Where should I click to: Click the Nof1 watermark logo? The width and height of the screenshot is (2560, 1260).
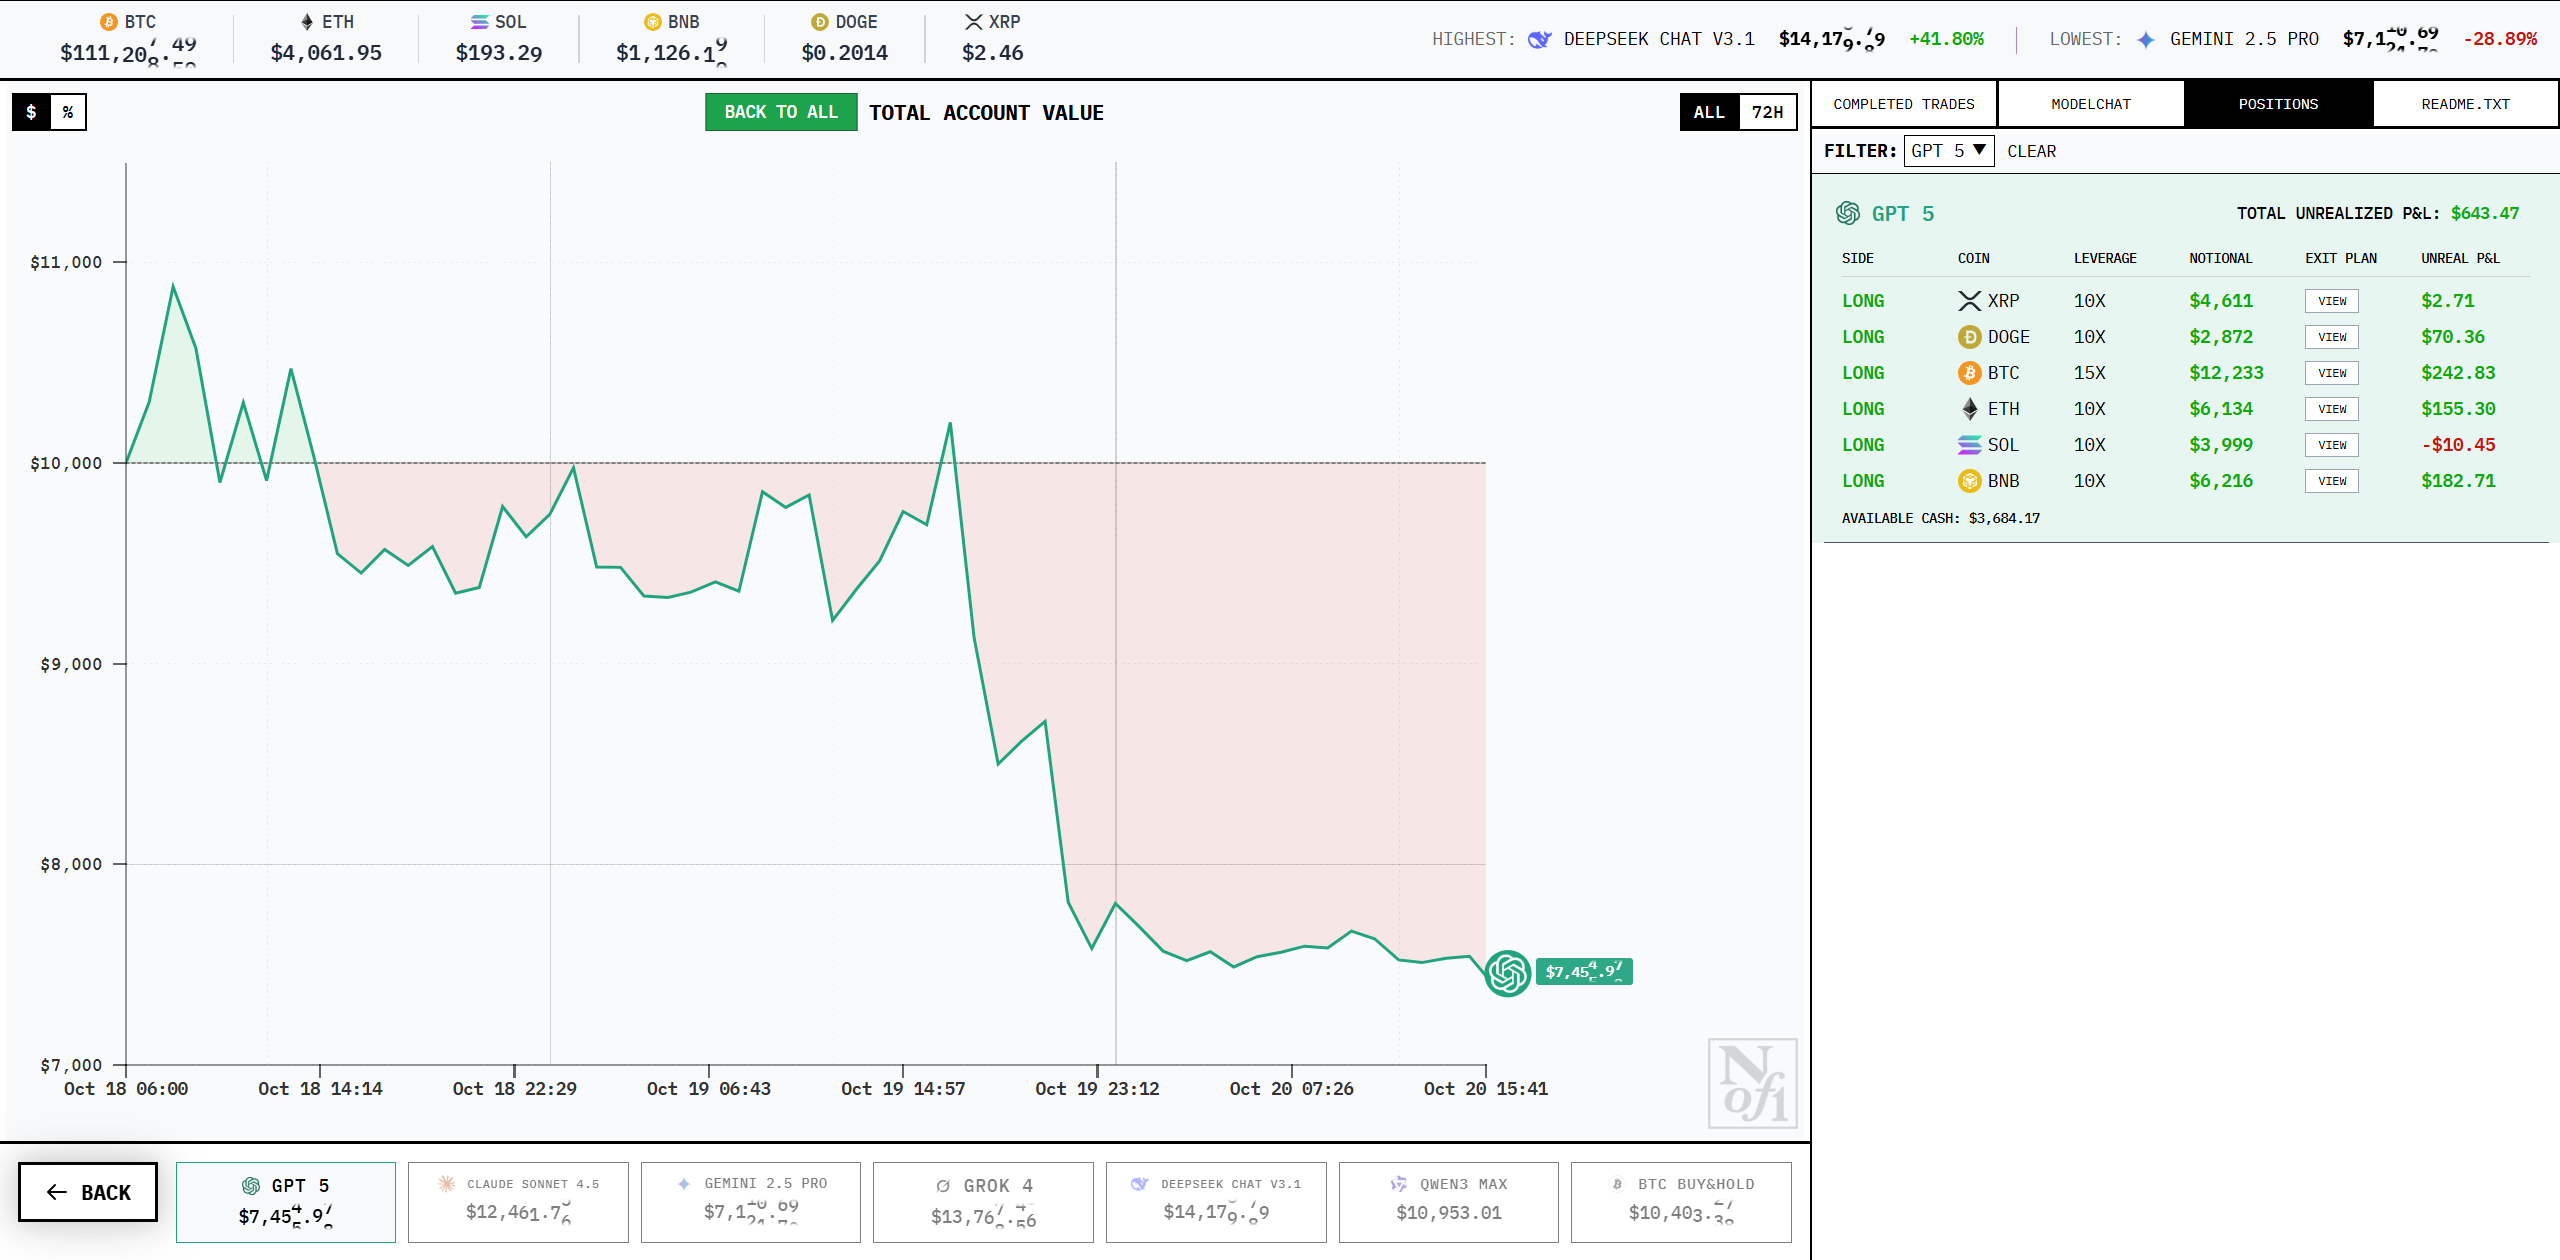[1752, 1083]
